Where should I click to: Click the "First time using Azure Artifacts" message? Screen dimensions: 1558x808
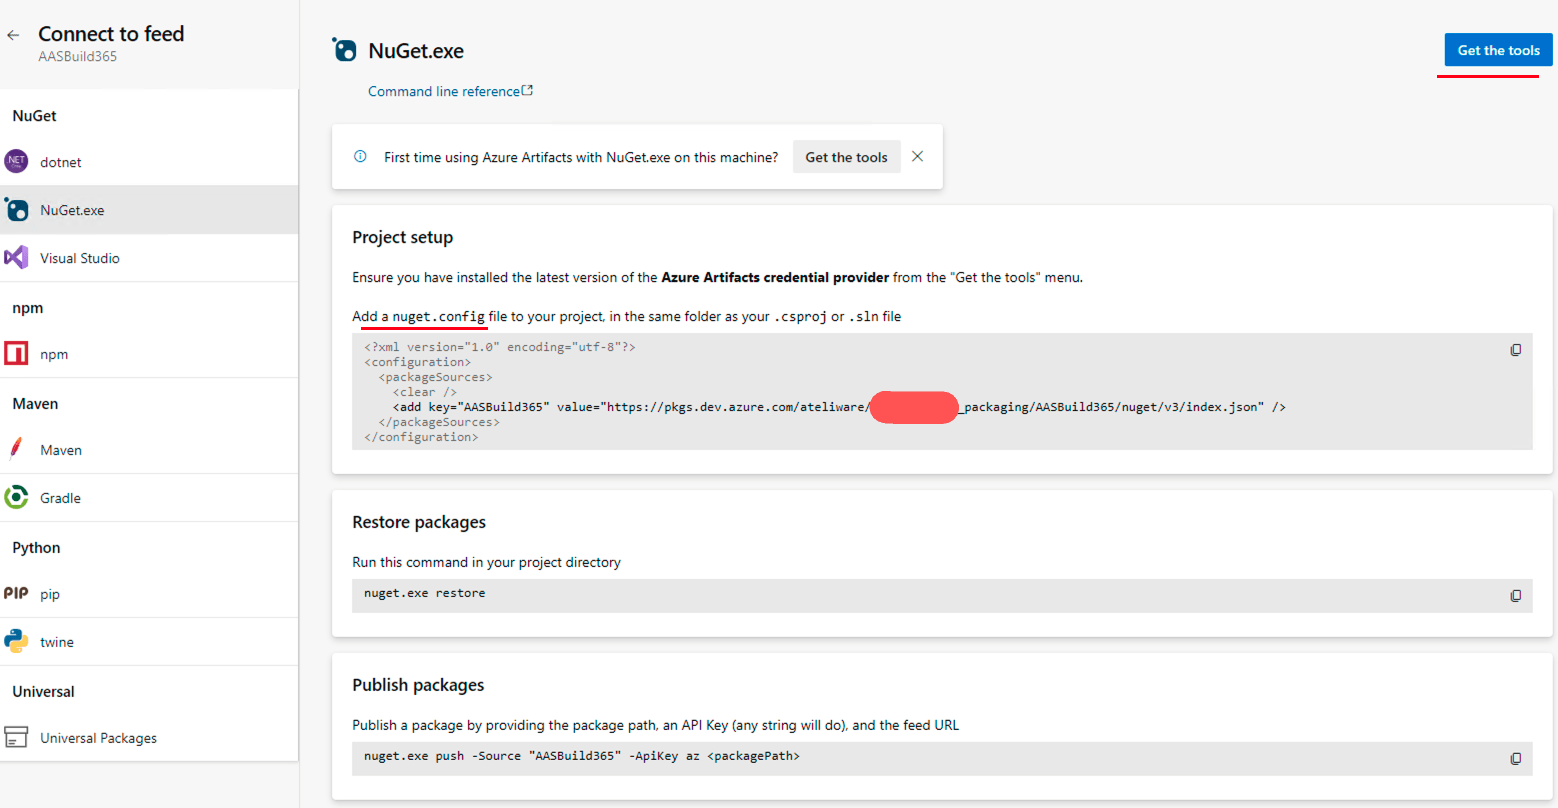[581, 157]
